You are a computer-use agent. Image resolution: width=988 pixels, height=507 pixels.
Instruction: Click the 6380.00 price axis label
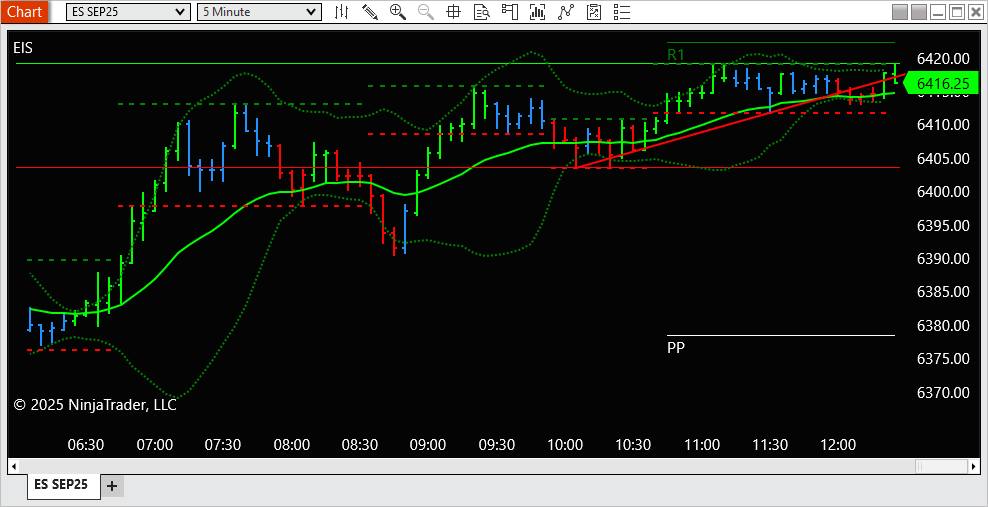(x=943, y=326)
